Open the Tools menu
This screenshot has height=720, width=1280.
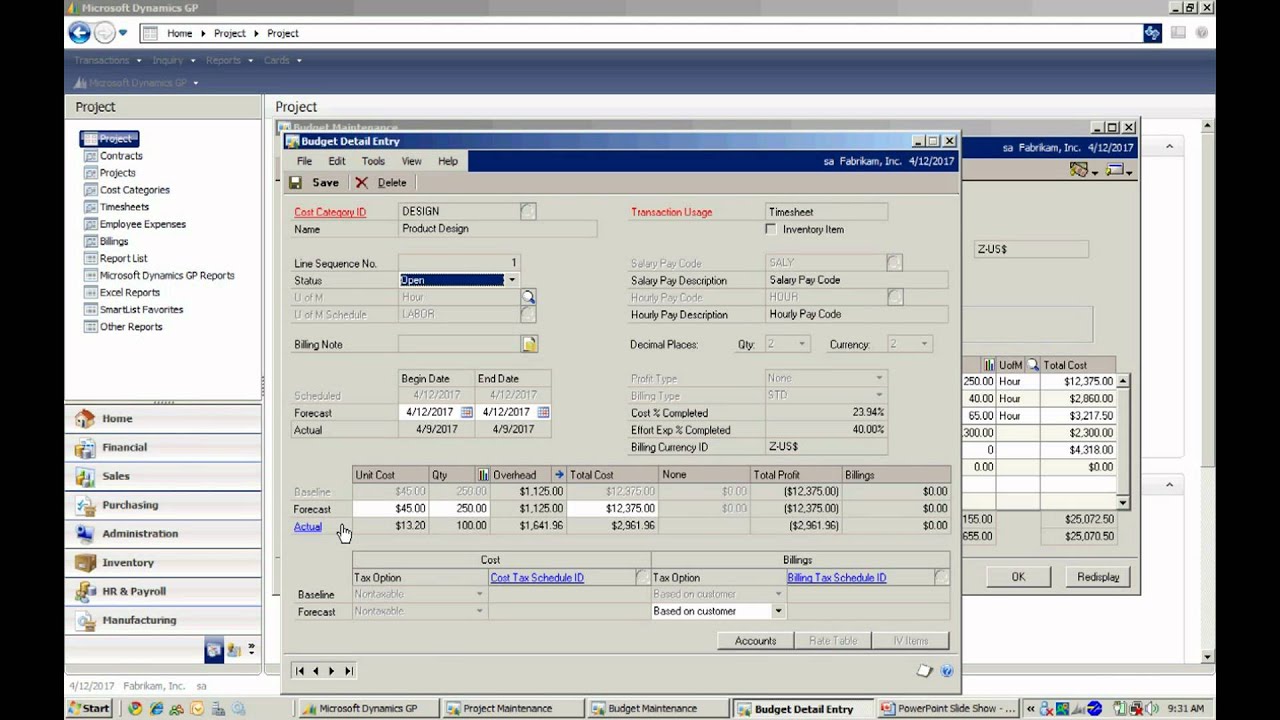coord(373,161)
